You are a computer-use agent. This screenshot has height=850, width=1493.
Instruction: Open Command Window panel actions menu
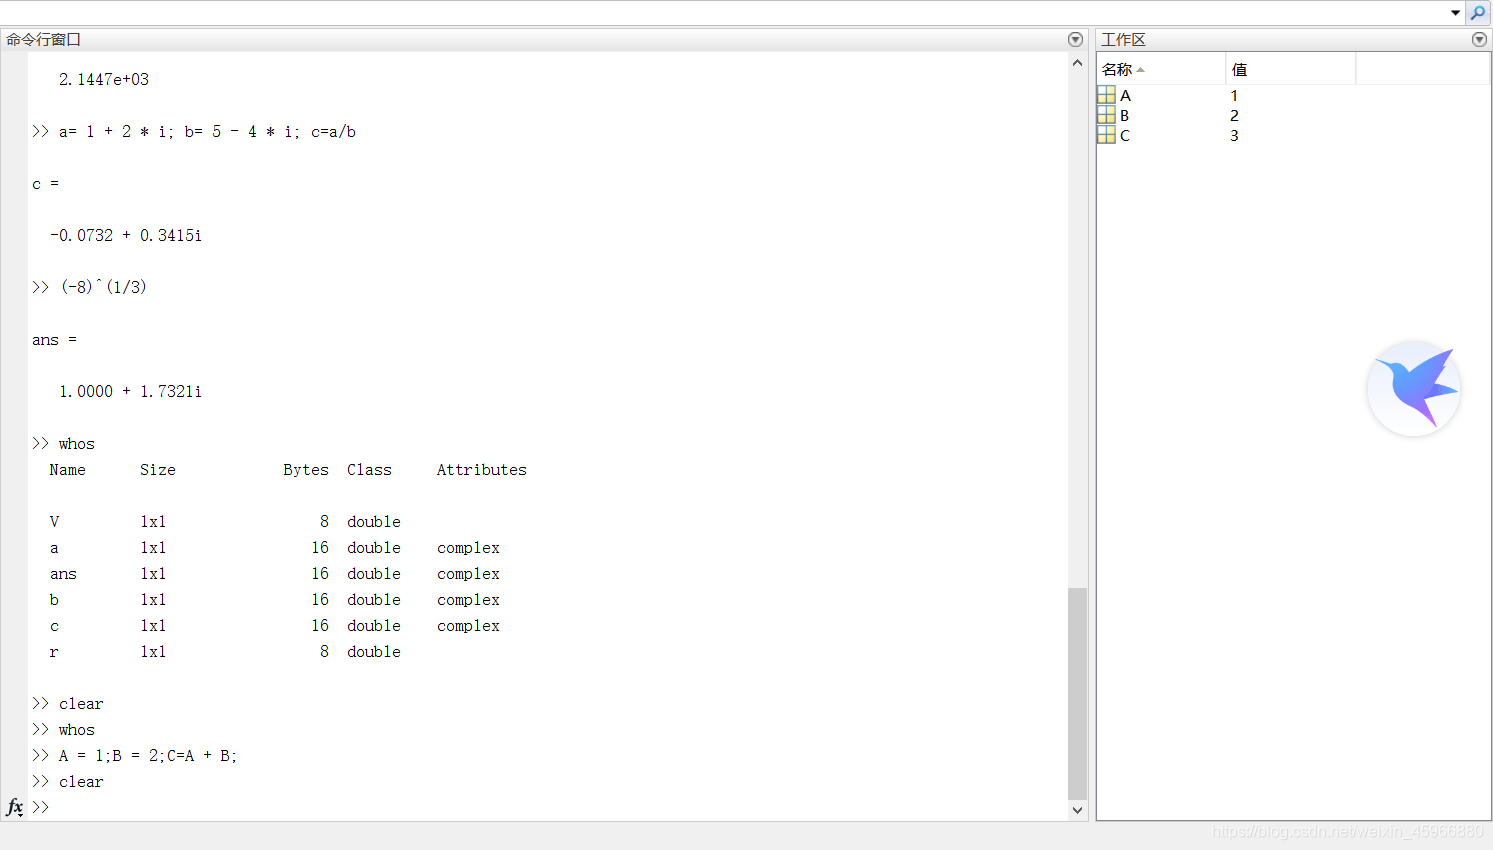[1075, 40]
